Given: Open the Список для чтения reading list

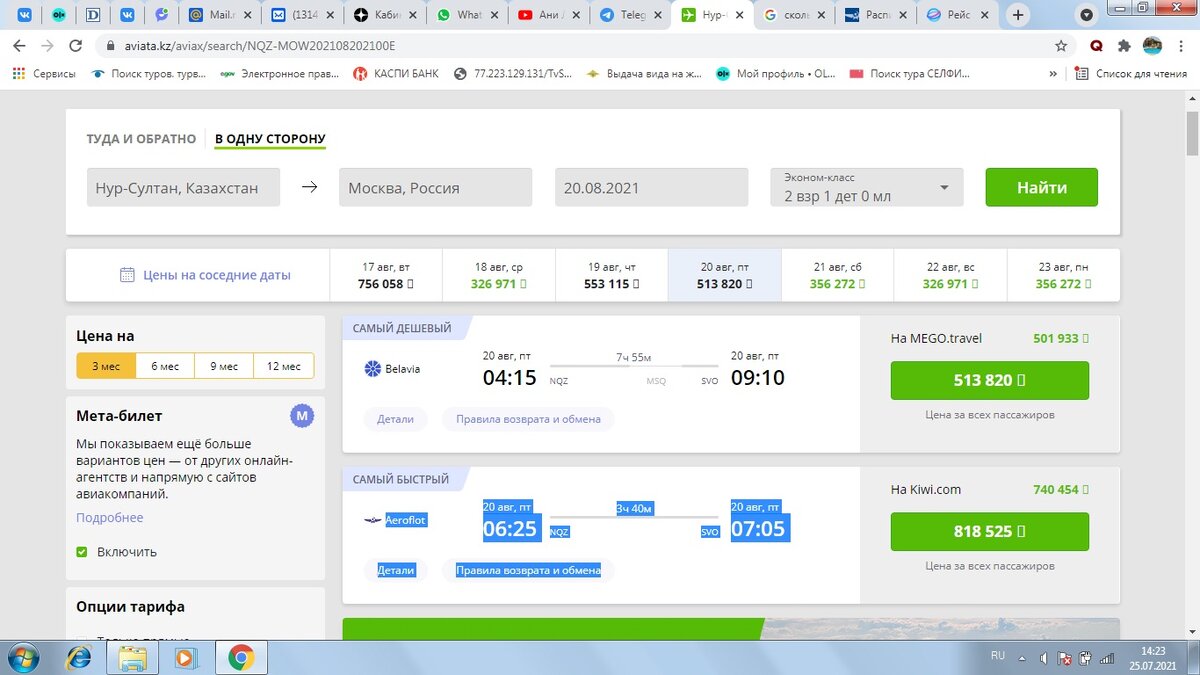Looking at the screenshot, I should click(x=1131, y=73).
